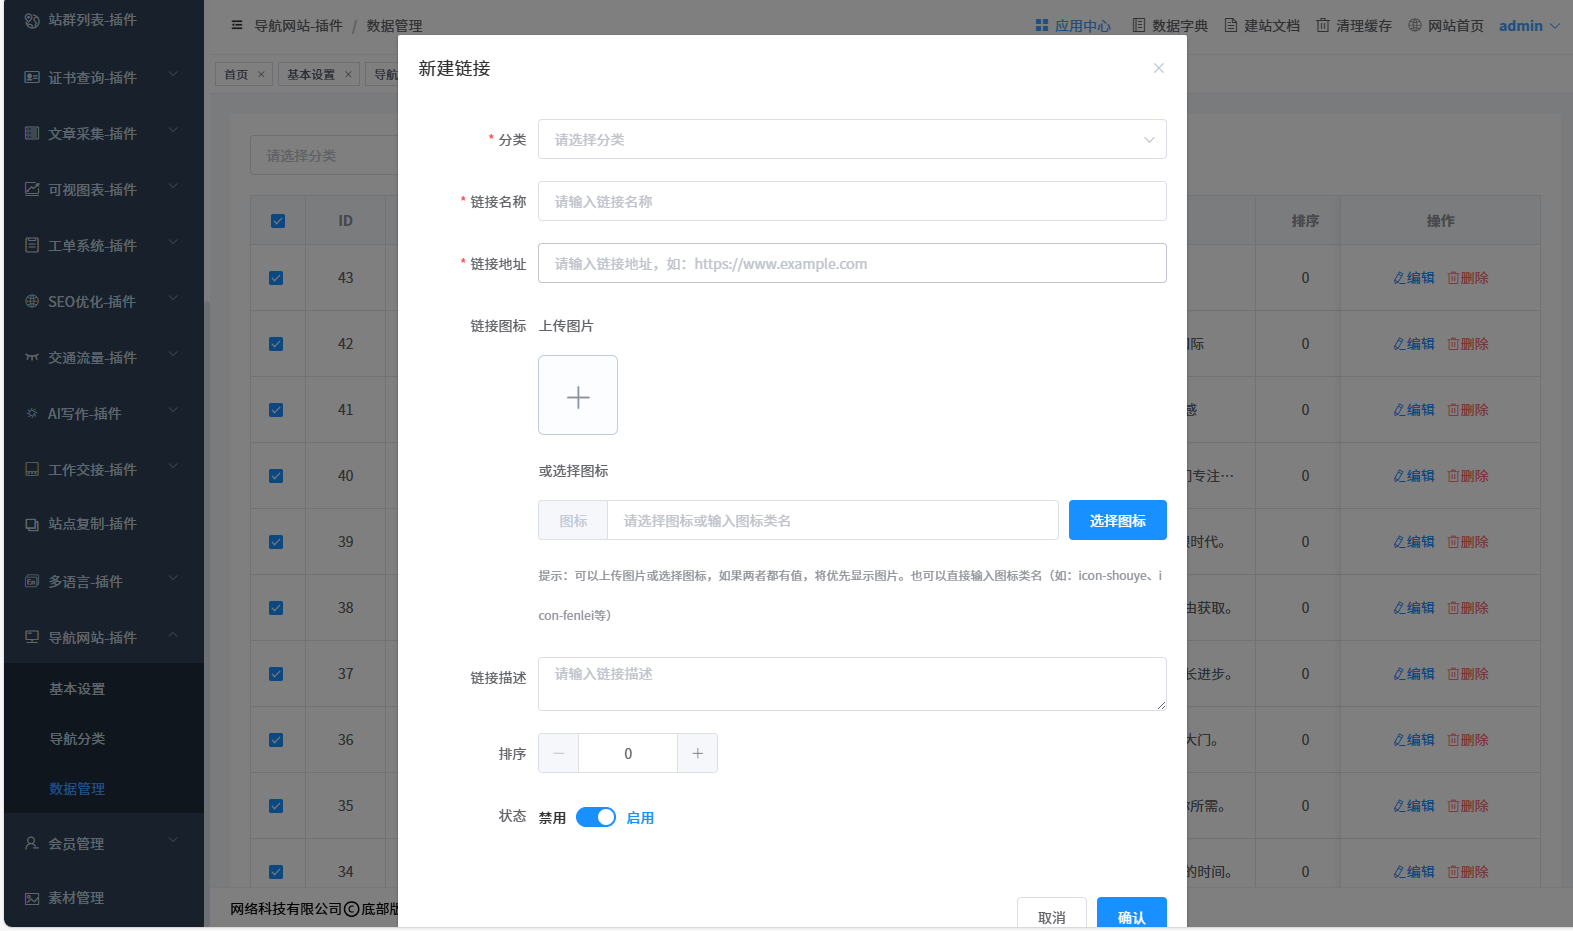This screenshot has width=1573, height=931.
Task: Open the 分类 dropdown selector
Action: click(x=852, y=140)
